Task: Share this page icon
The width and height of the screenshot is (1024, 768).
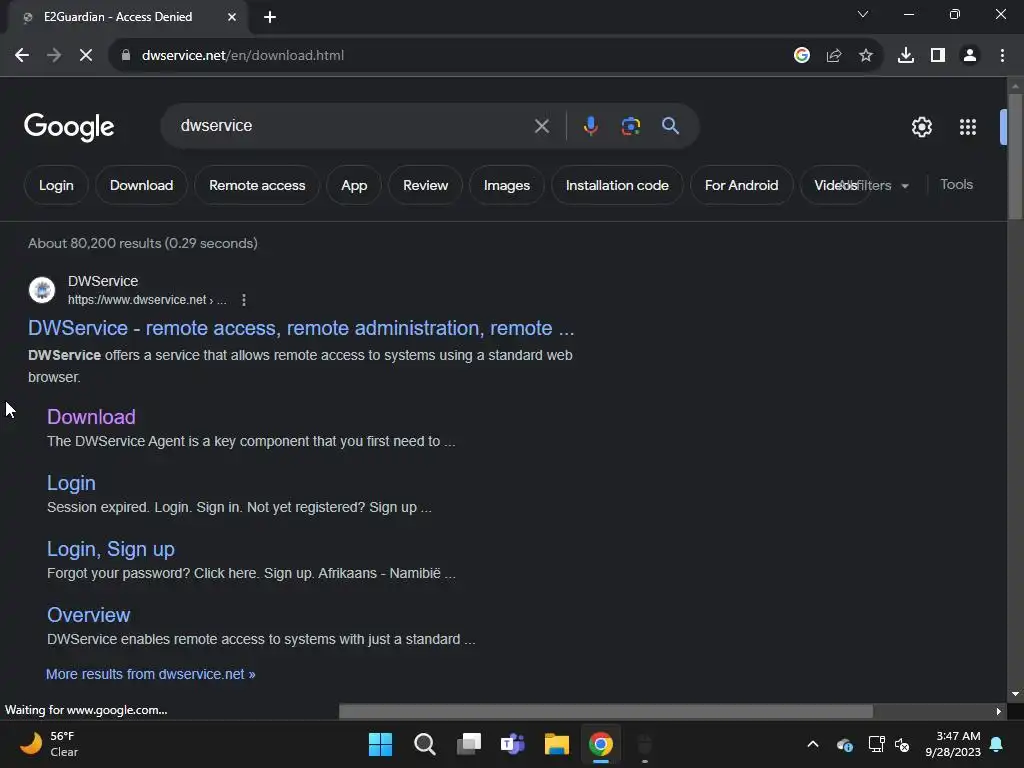Action: click(x=834, y=56)
